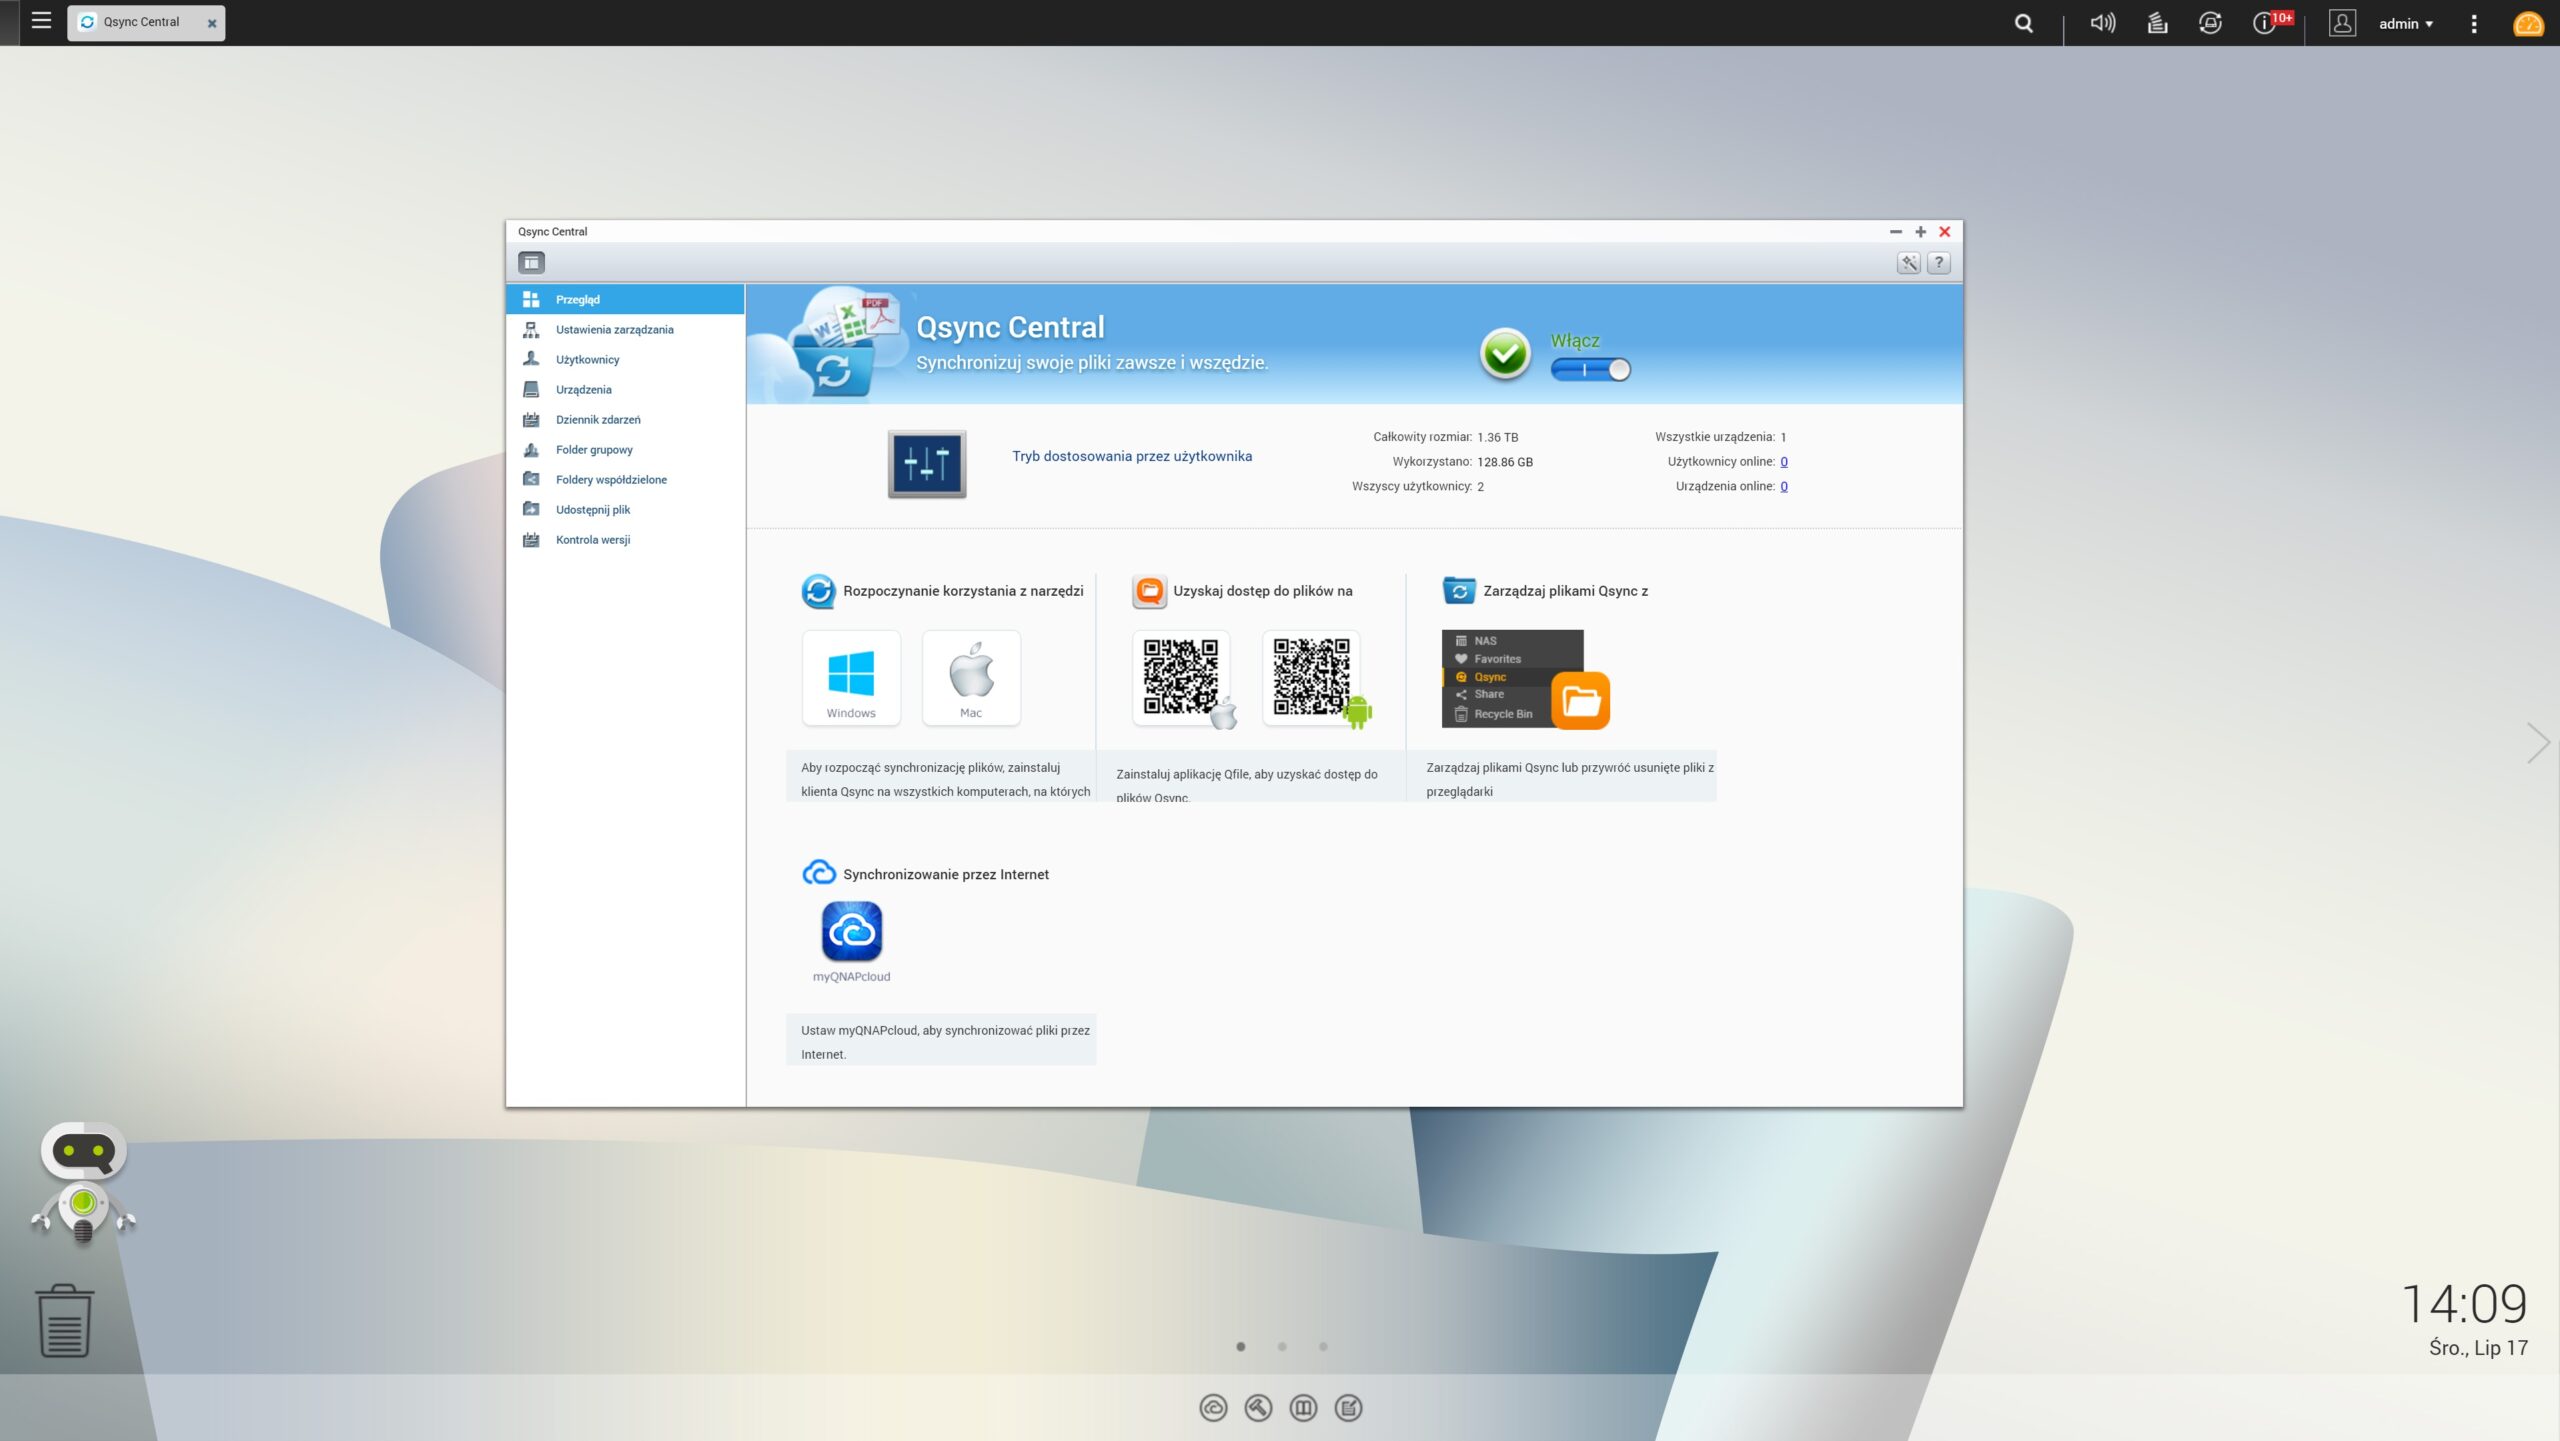
Task: Close the Qsync Central taskbar tab
Action: pos(212,23)
